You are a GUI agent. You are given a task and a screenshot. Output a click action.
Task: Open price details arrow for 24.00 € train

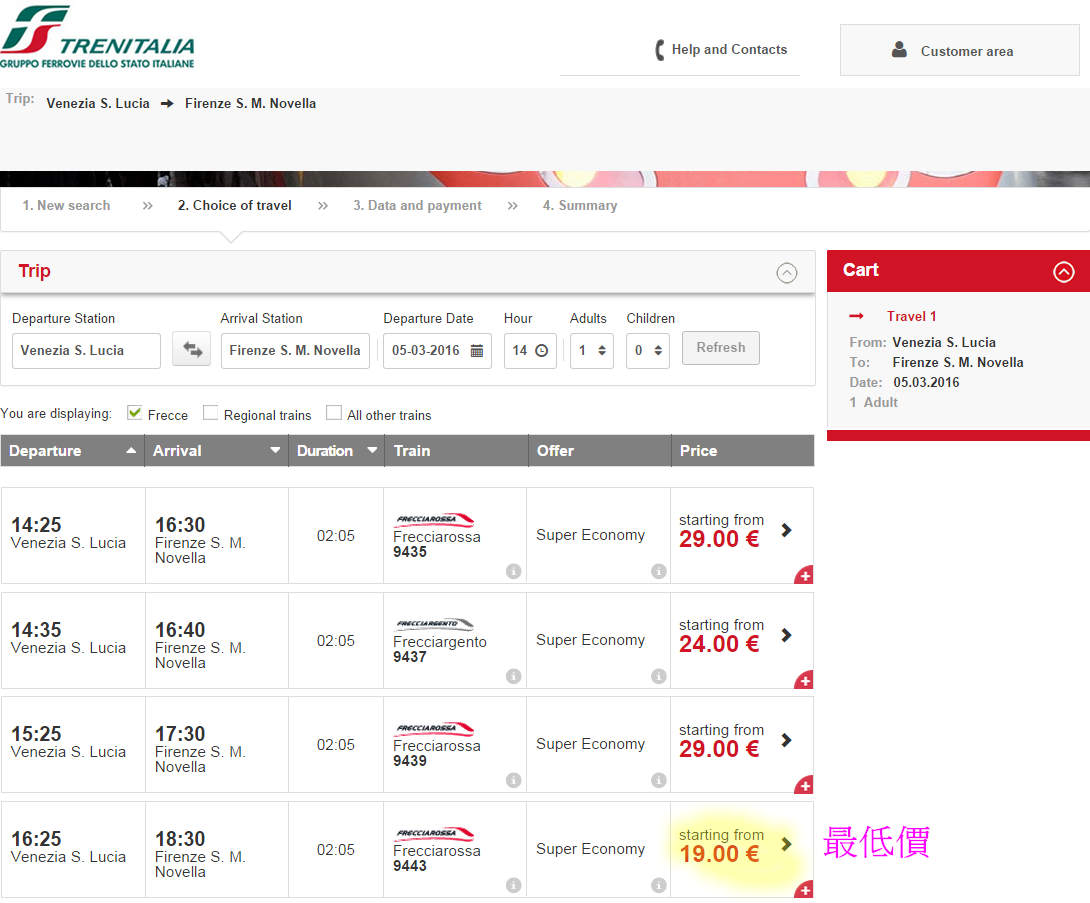(786, 635)
